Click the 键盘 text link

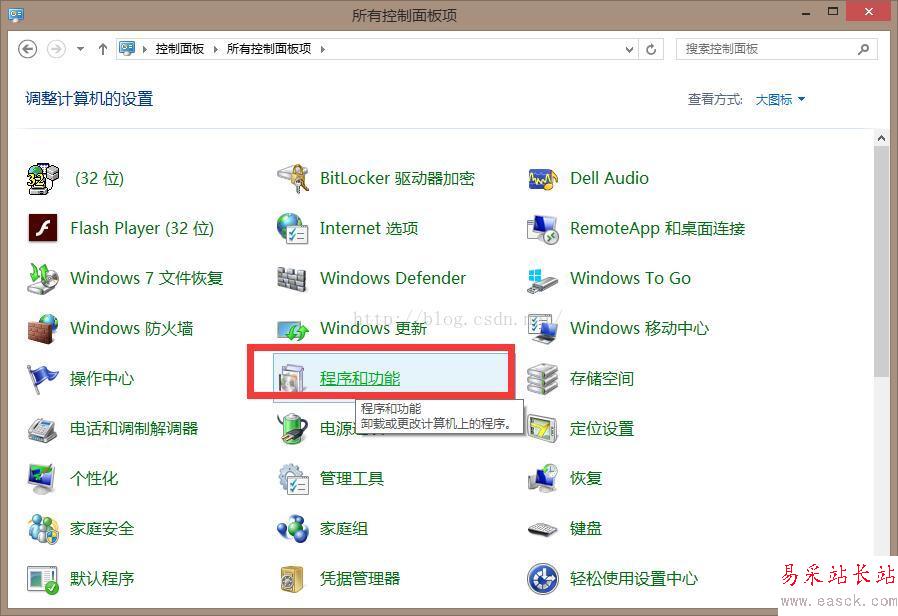pyautogui.click(x=586, y=528)
